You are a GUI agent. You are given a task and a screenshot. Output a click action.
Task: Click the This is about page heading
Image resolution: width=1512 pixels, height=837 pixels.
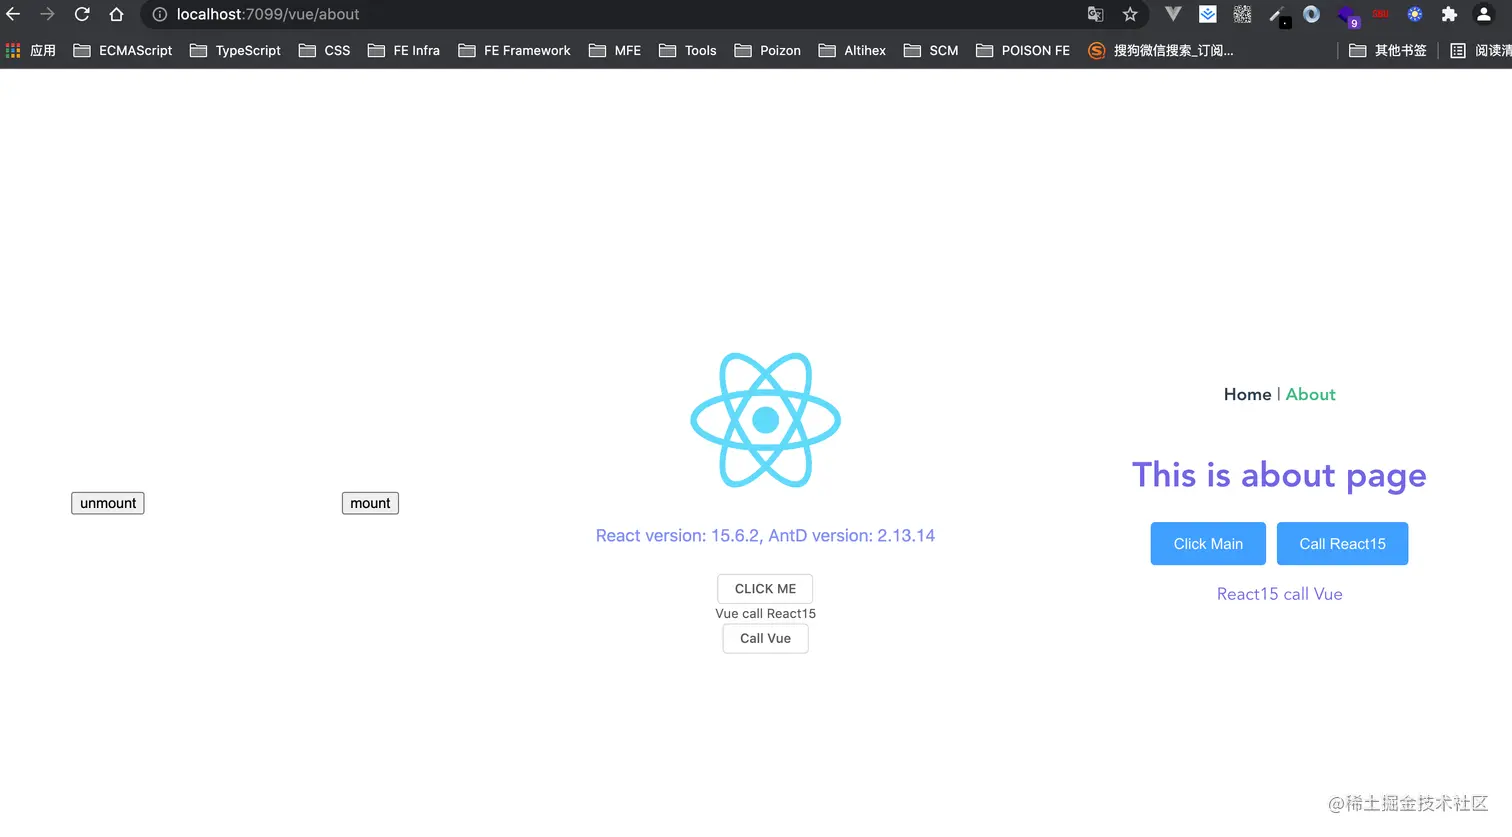pyautogui.click(x=1279, y=475)
